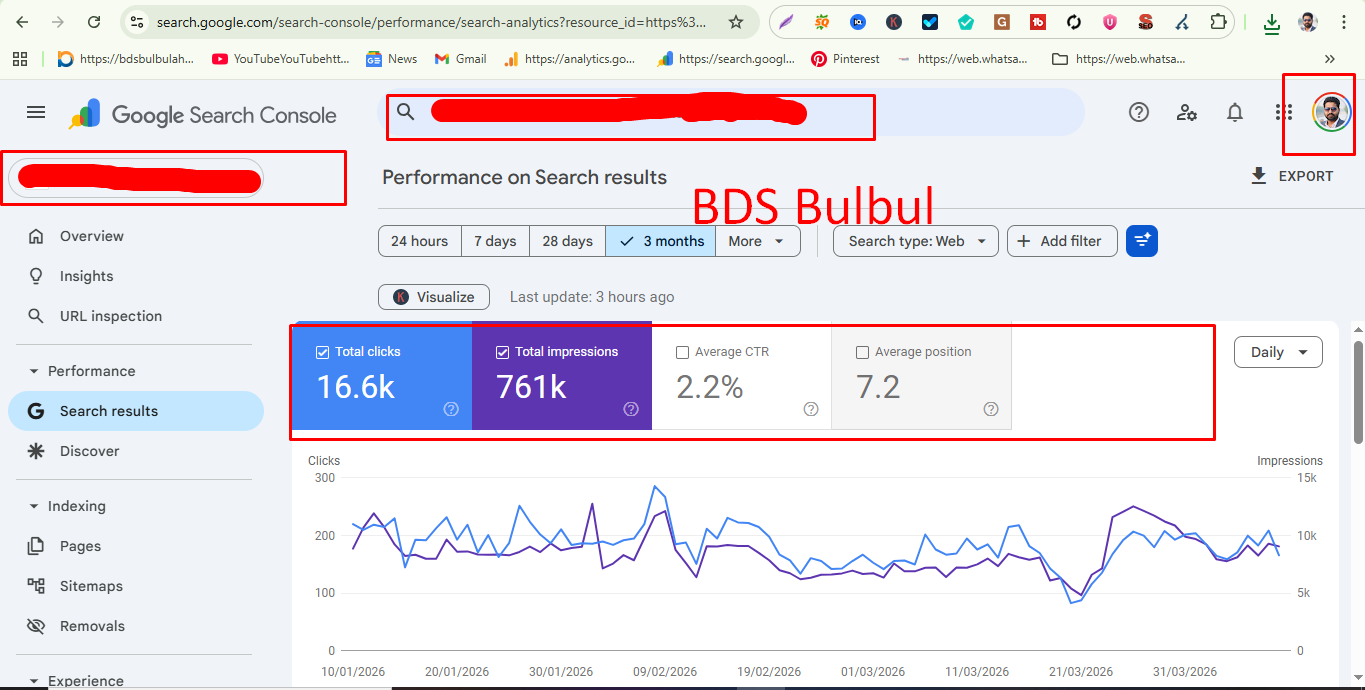Click the help question mark icon
Image resolution: width=1365 pixels, height=690 pixels.
pyautogui.click(x=1138, y=112)
